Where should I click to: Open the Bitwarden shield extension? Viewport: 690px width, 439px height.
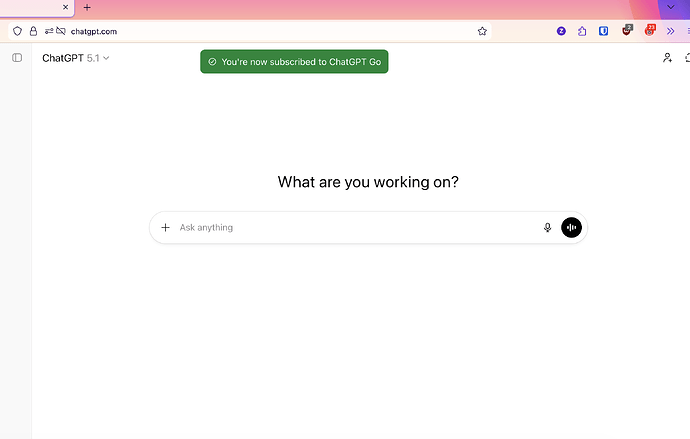click(x=603, y=31)
